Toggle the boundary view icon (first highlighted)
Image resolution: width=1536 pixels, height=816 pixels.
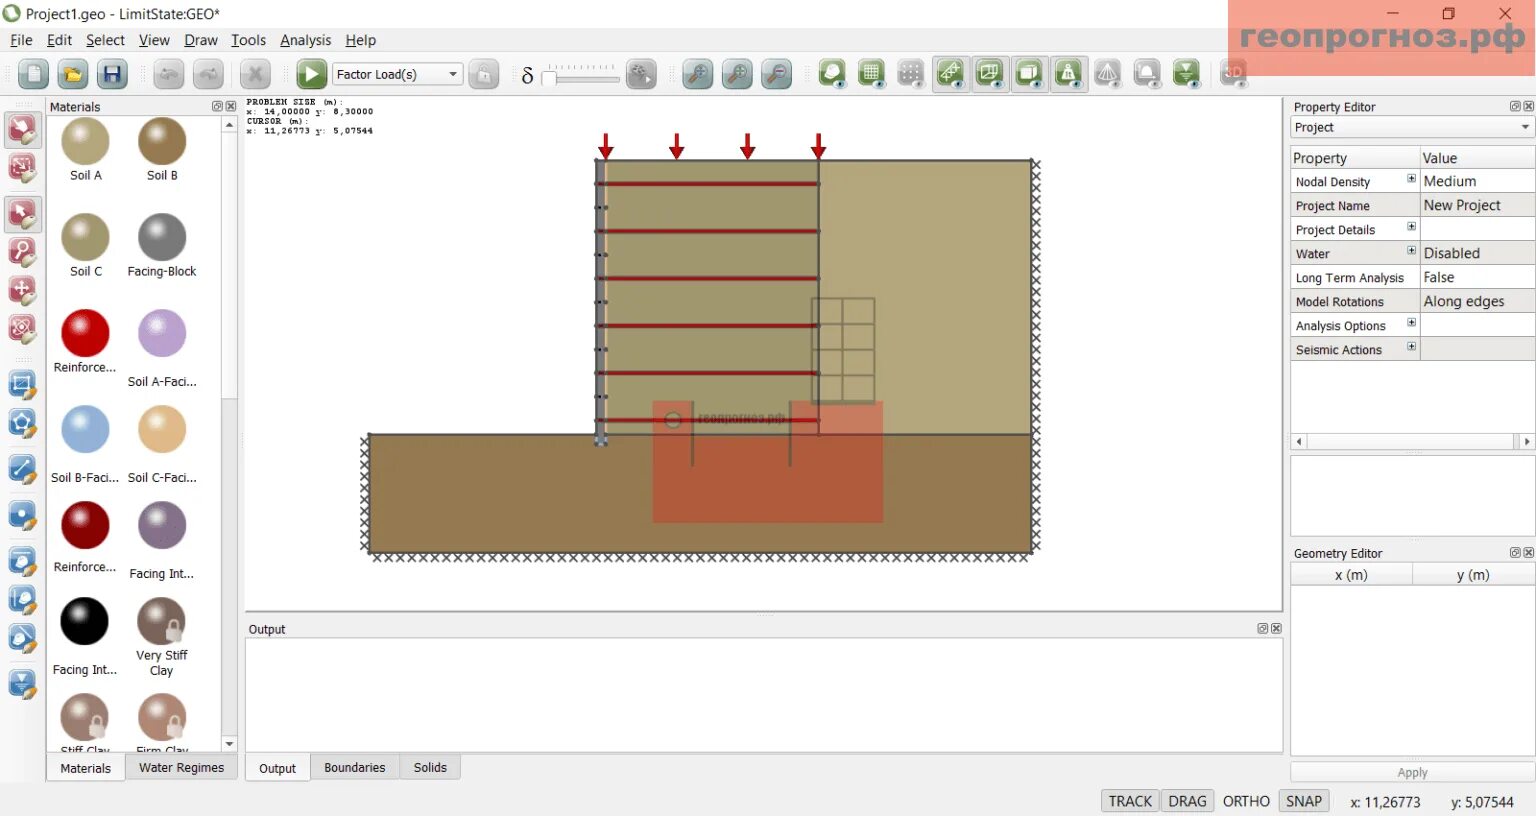[951, 74]
